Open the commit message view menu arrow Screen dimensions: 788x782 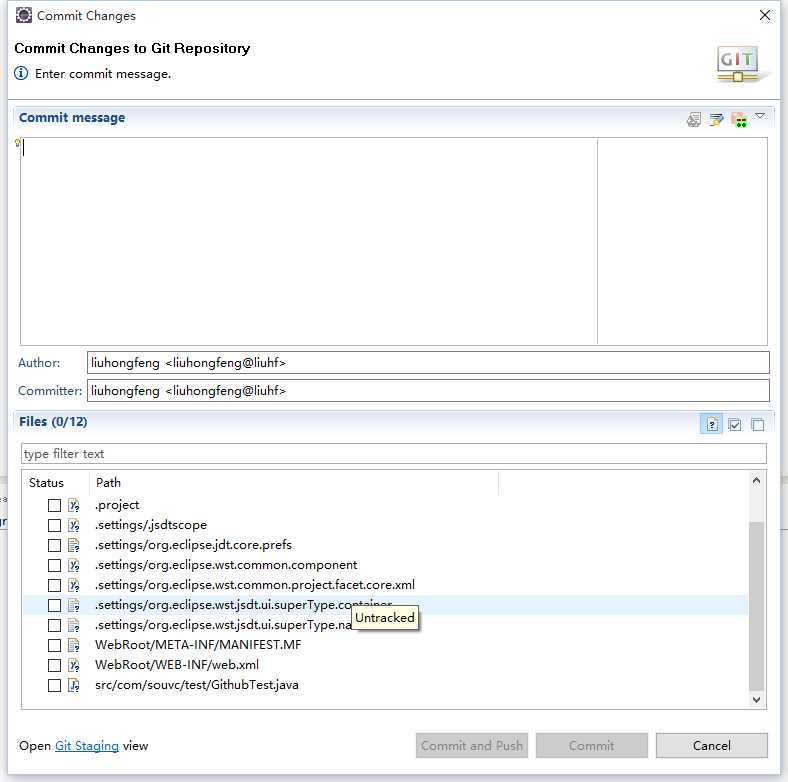click(760, 116)
